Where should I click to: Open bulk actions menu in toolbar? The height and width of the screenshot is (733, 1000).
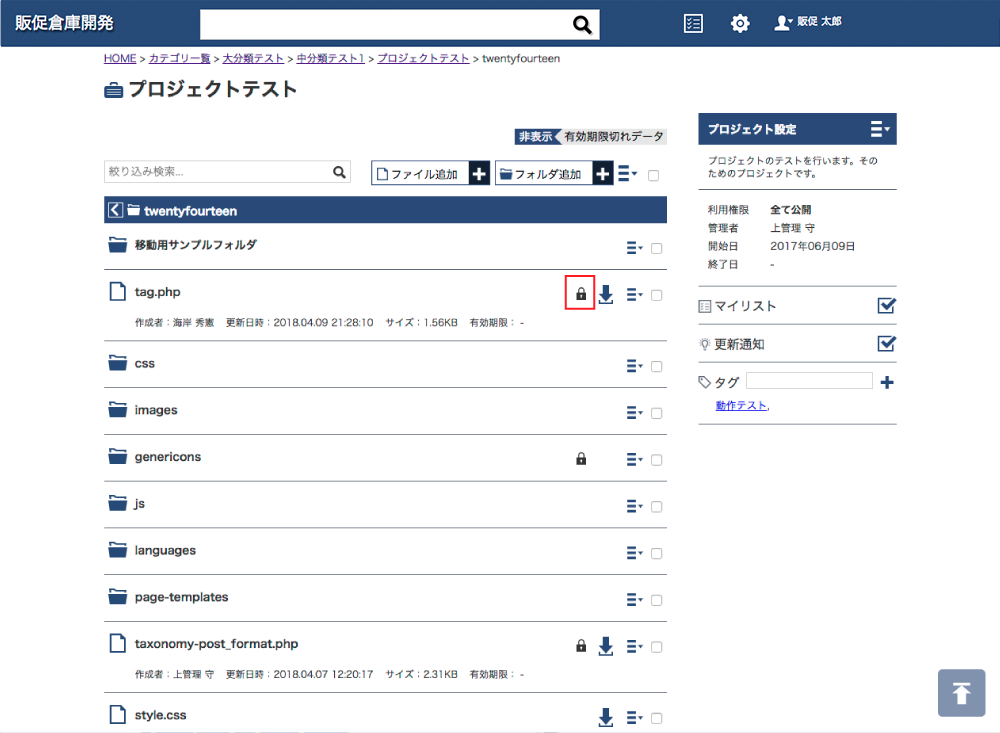[x=628, y=174]
